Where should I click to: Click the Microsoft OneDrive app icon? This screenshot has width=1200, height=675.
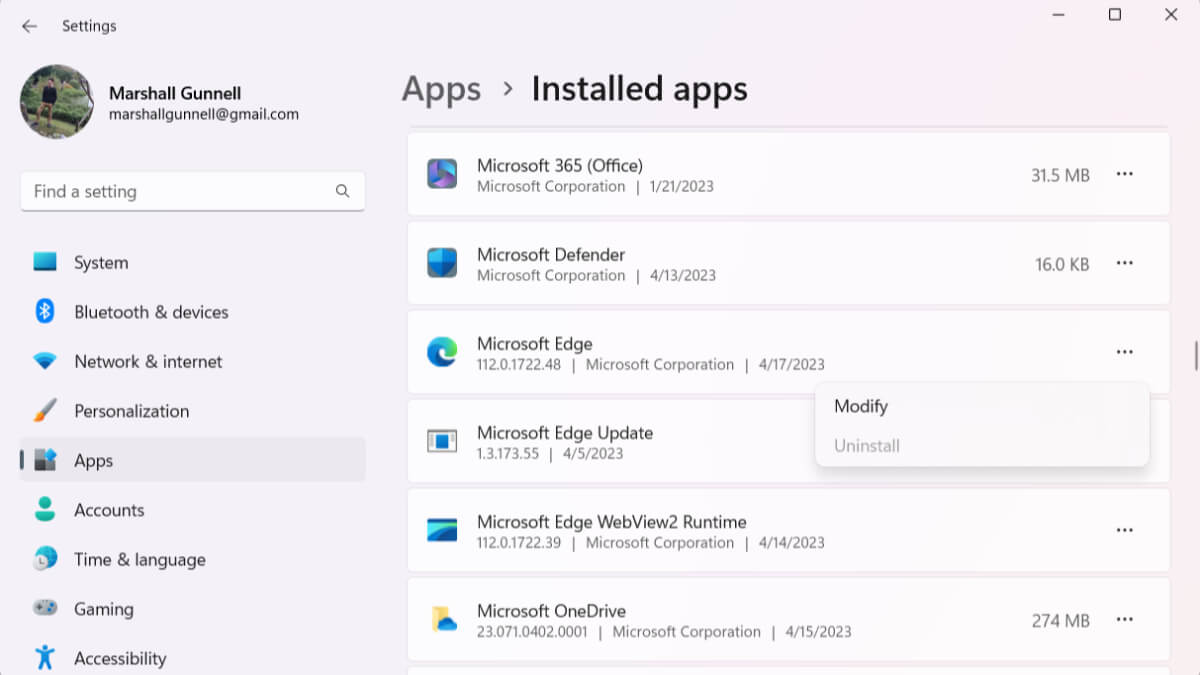pos(442,620)
